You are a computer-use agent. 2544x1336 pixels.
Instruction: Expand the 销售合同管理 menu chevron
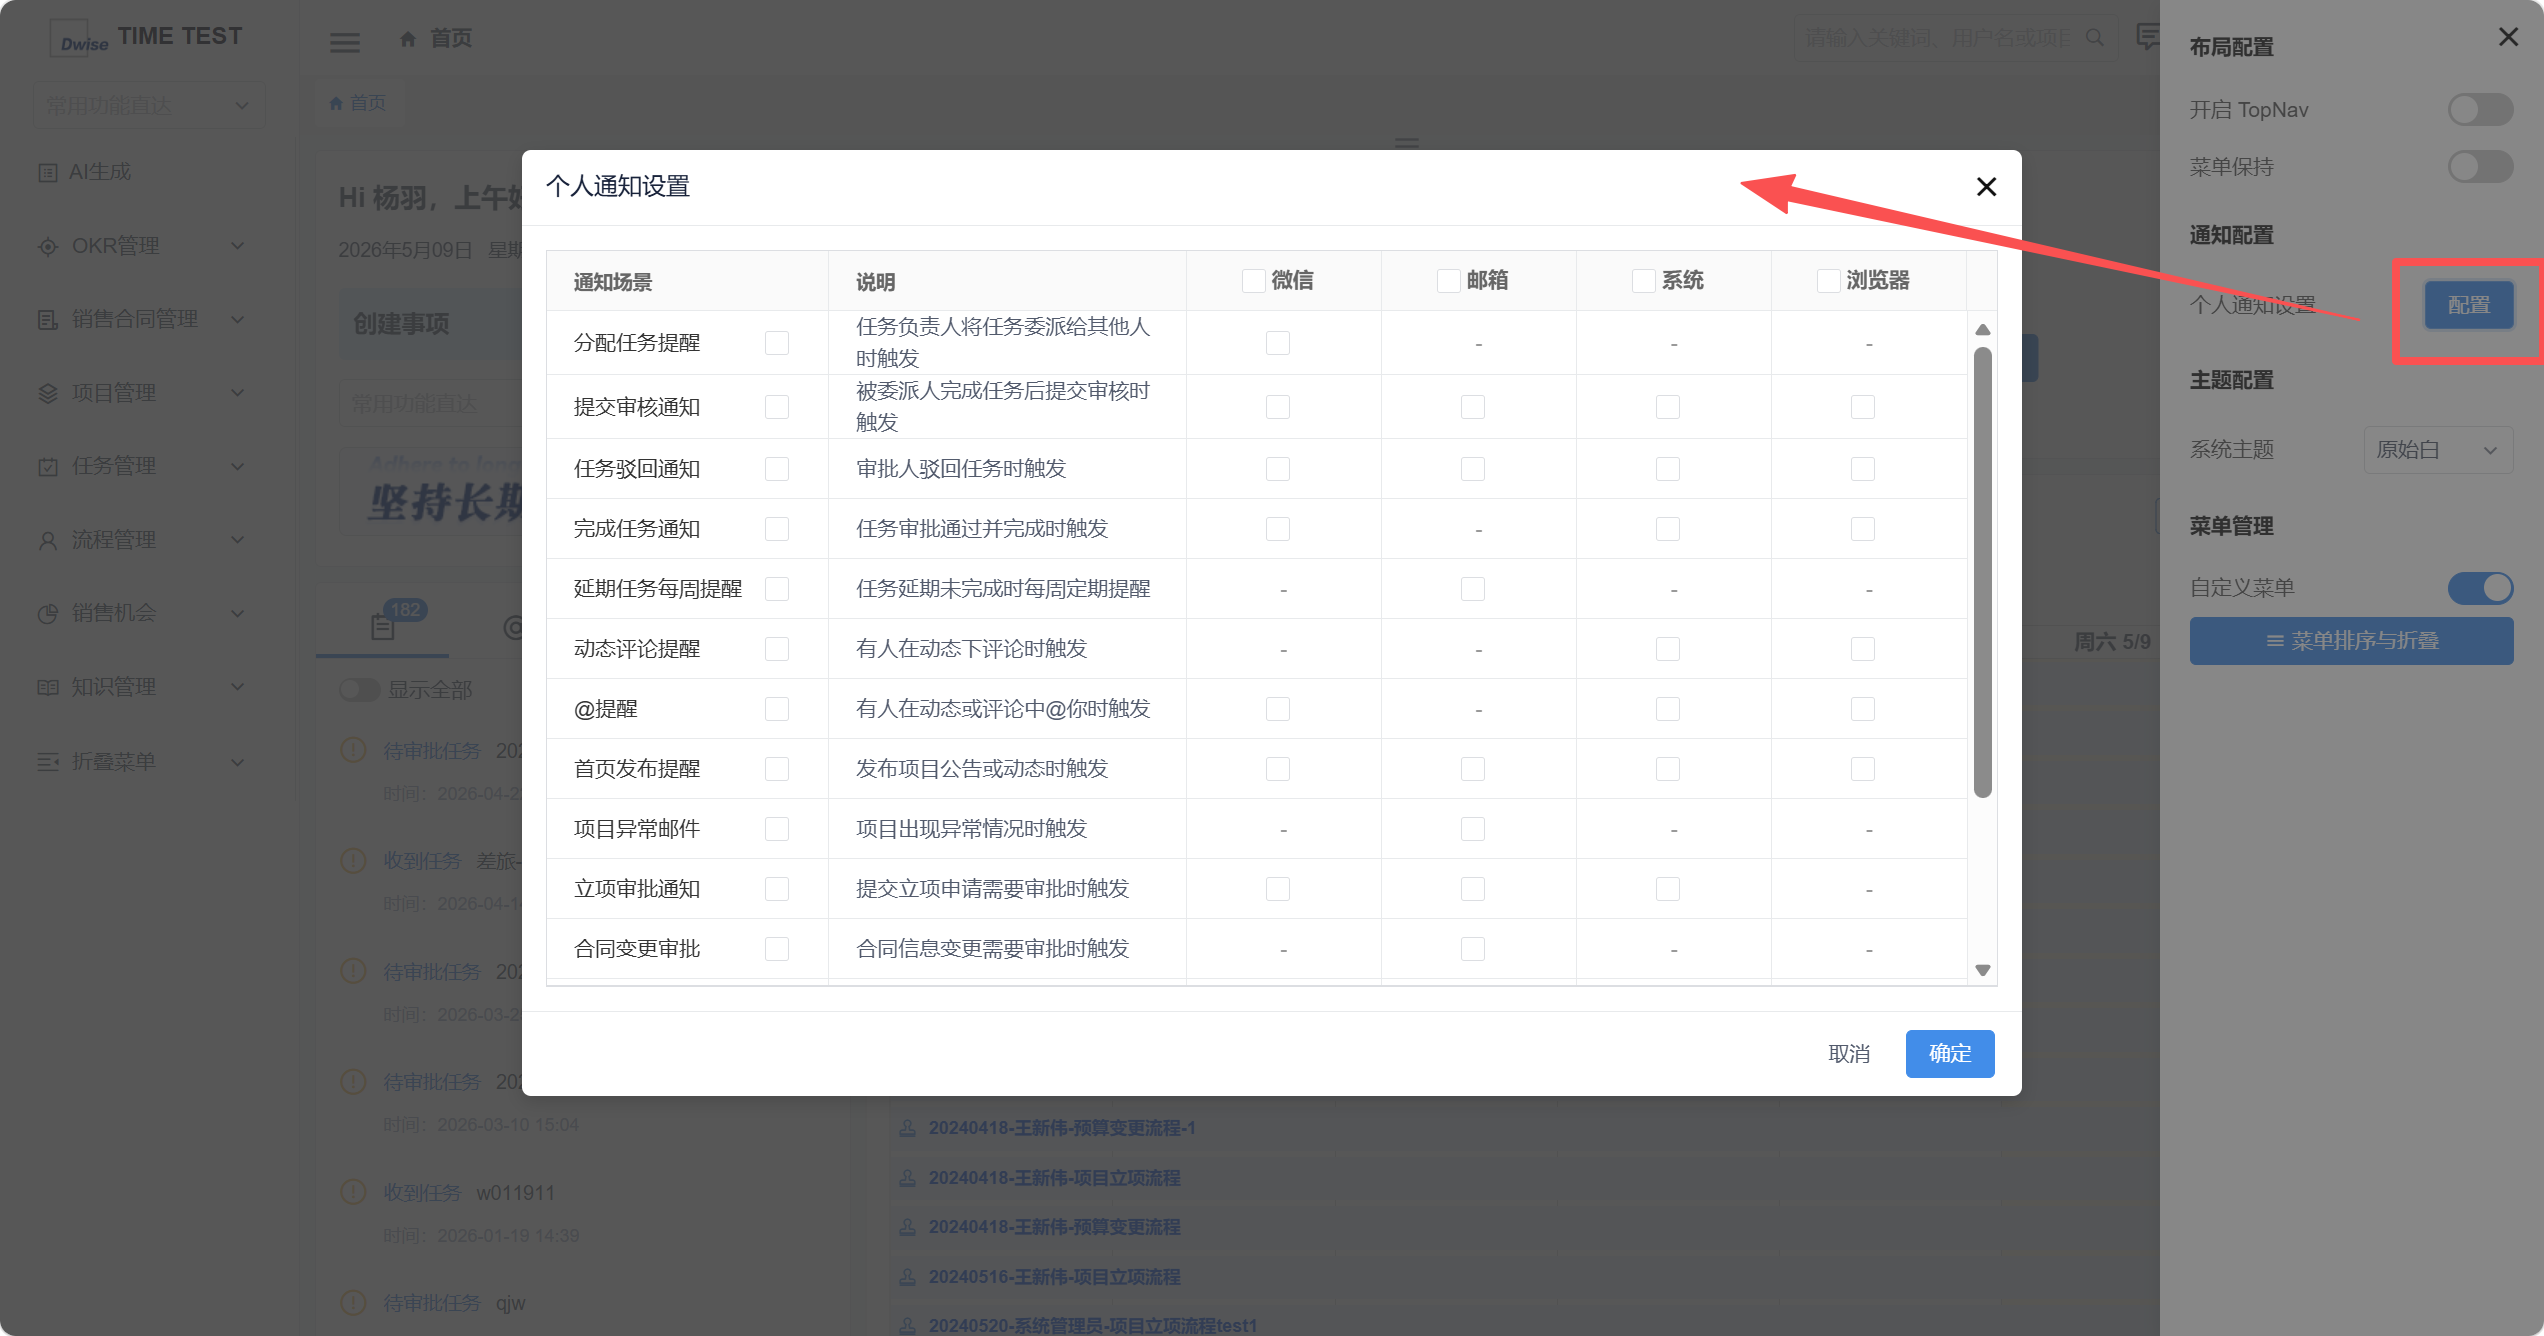pos(238,319)
